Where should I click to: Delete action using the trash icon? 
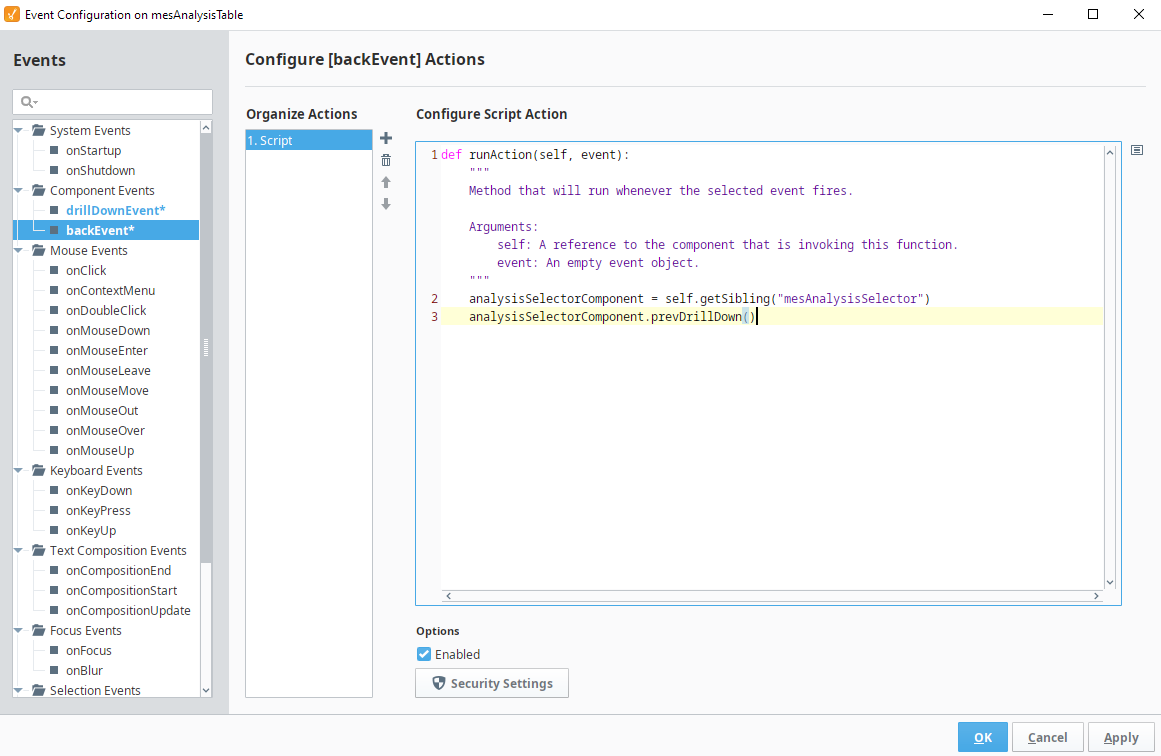[x=386, y=160]
